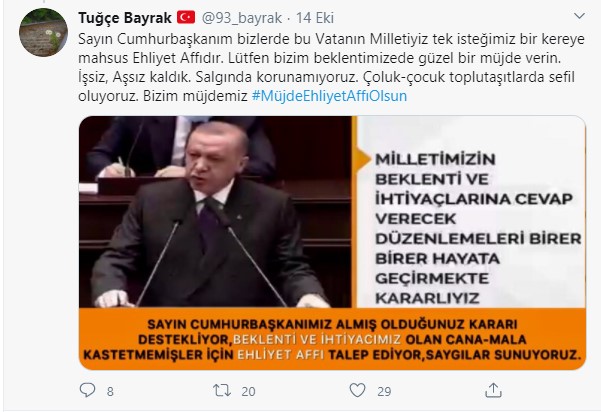Open the #MüjdeEhliyetAffıOlsun hashtag

click(x=329, y=96)
